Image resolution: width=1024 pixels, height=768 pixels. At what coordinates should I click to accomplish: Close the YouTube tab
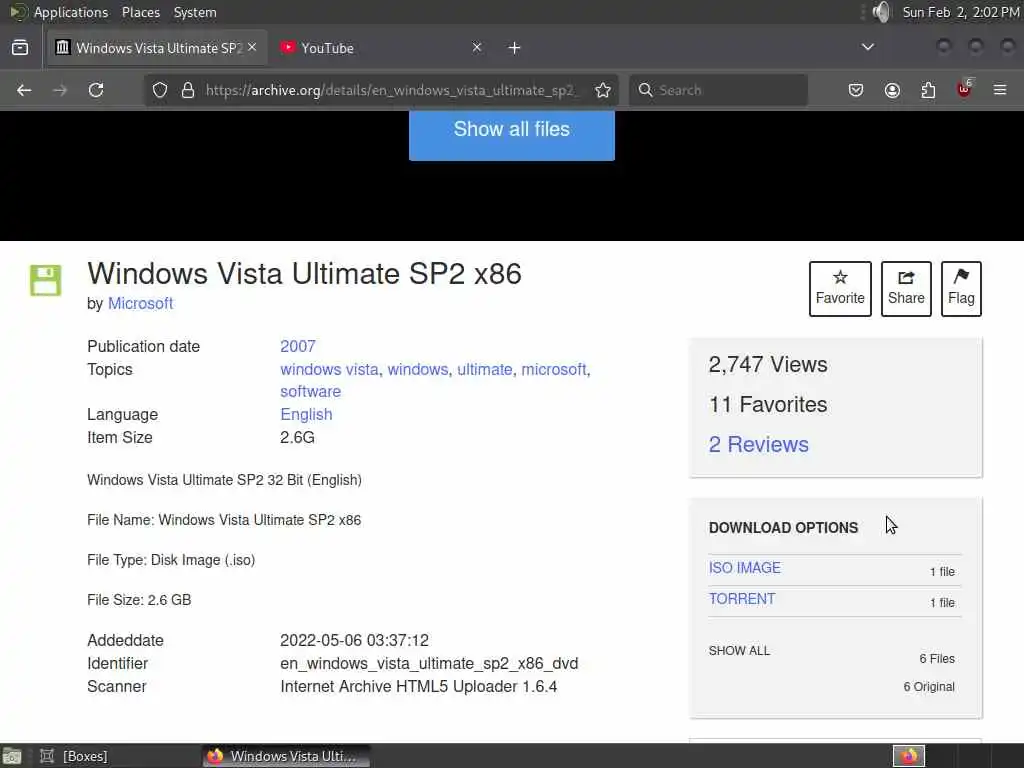click(x=477, y=47)
